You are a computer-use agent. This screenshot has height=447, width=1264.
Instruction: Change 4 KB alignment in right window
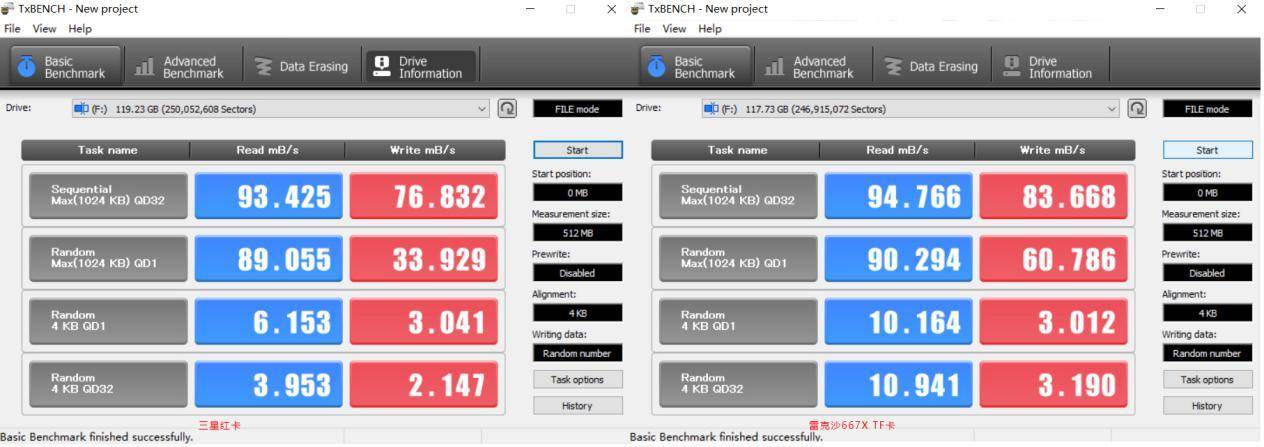point(1207,313)
